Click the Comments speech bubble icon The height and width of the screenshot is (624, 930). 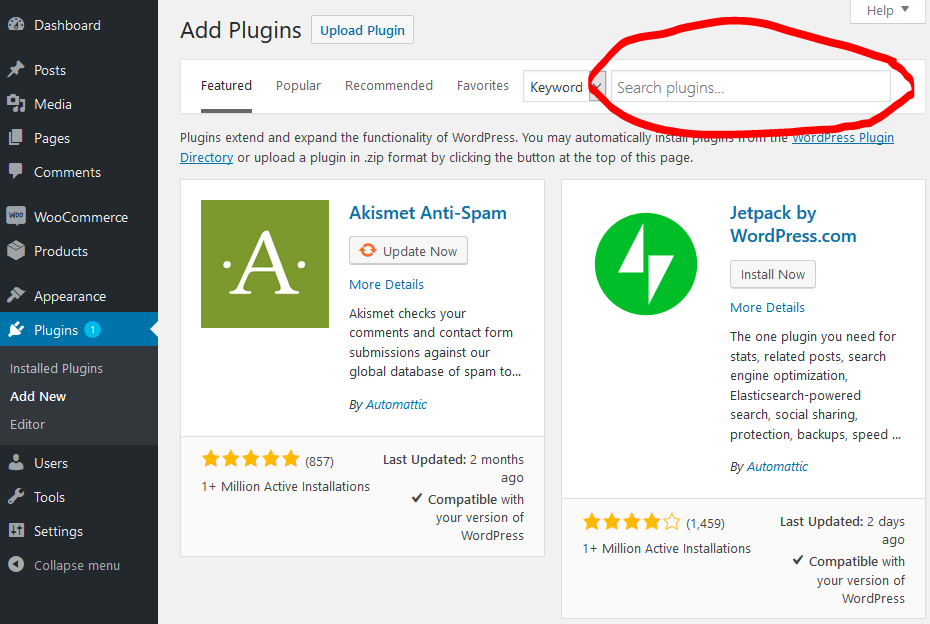point(16,171)
